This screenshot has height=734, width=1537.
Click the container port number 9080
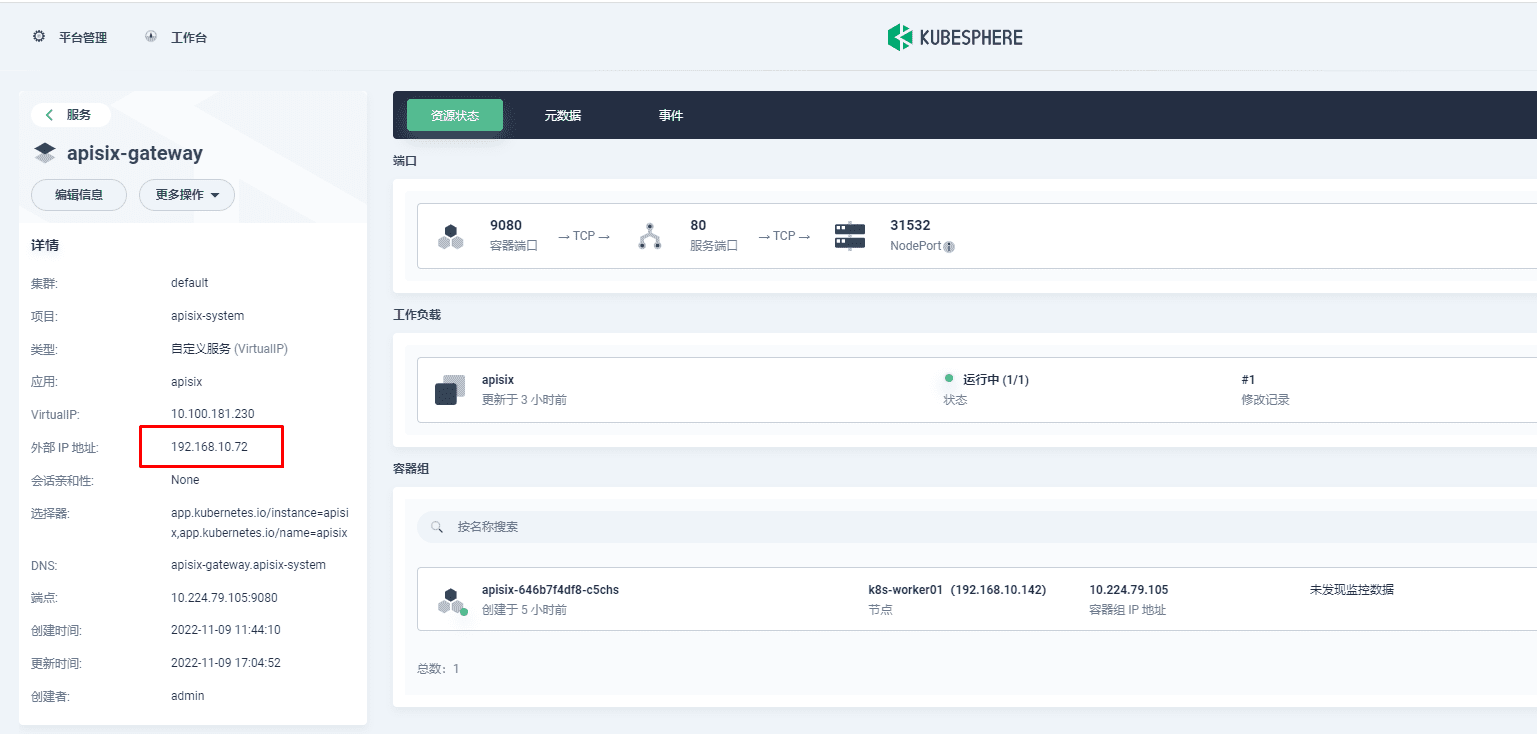tap(506, 226)
